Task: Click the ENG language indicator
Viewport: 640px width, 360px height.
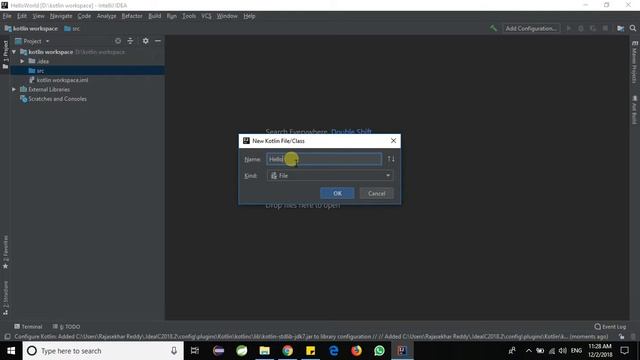Action: (x=576, y=351)
